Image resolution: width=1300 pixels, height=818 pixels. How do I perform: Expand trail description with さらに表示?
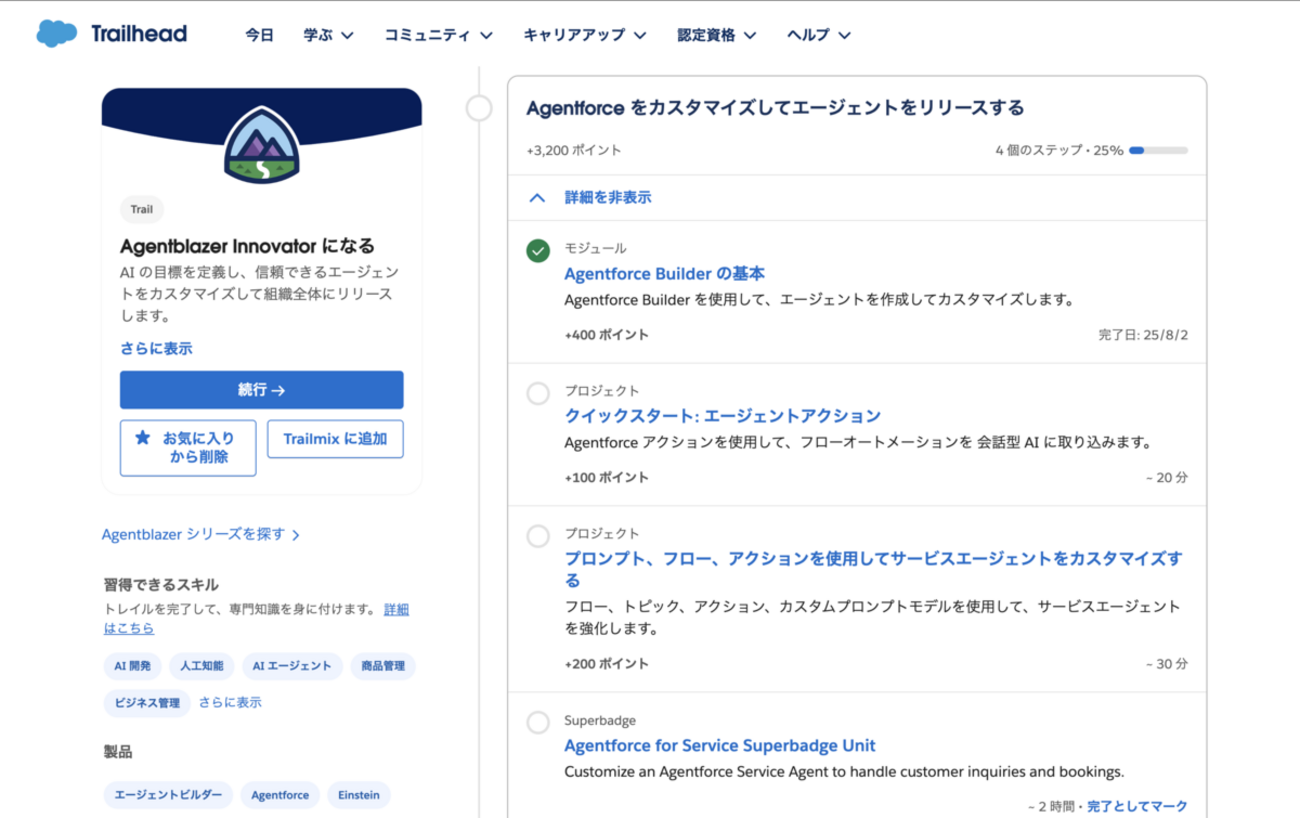pos(156,349)
